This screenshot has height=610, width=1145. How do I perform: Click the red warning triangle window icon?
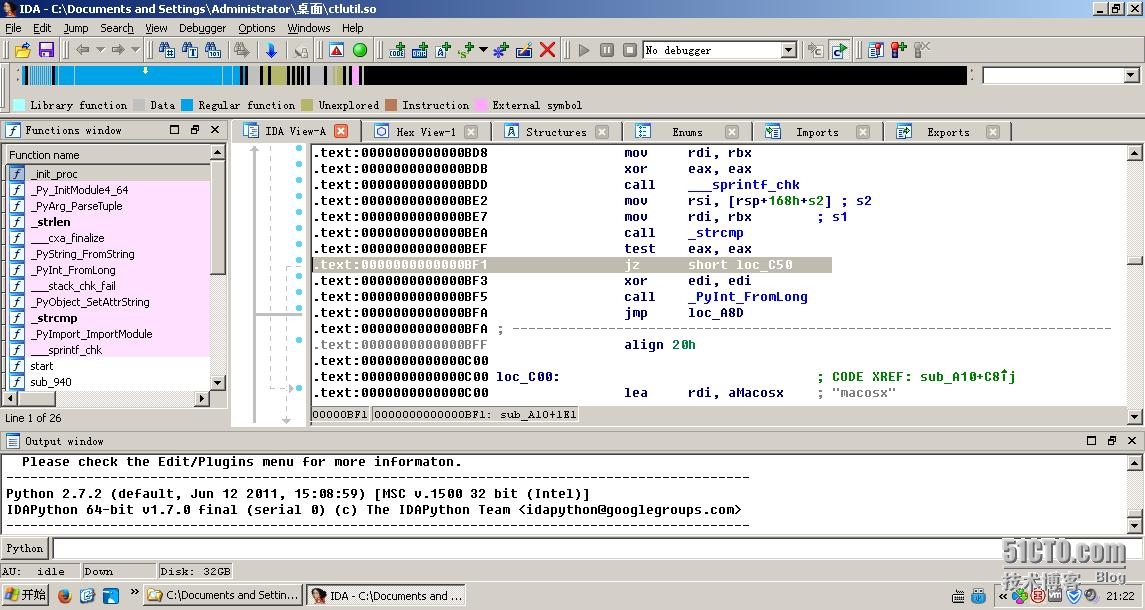(x=337, y=50)
